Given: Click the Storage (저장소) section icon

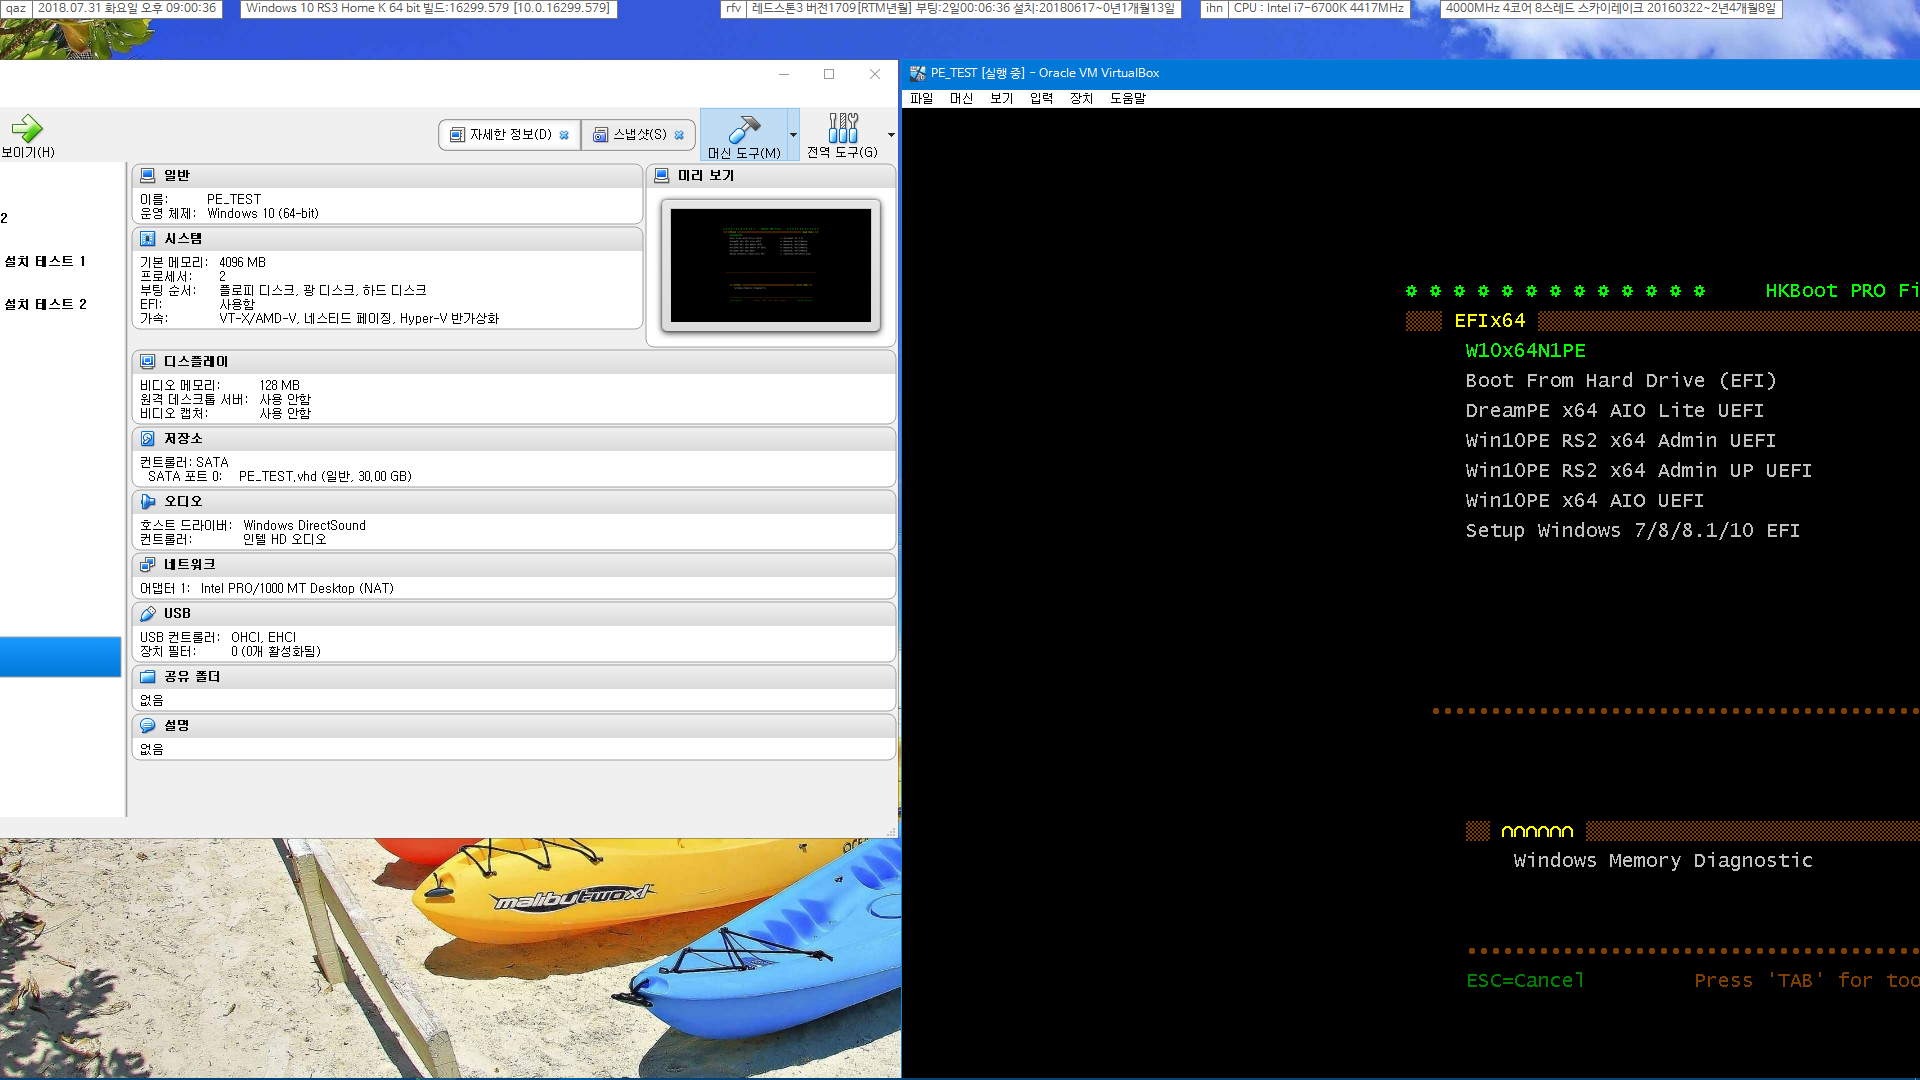Looking at the screenshot, I should coord(148,438).
